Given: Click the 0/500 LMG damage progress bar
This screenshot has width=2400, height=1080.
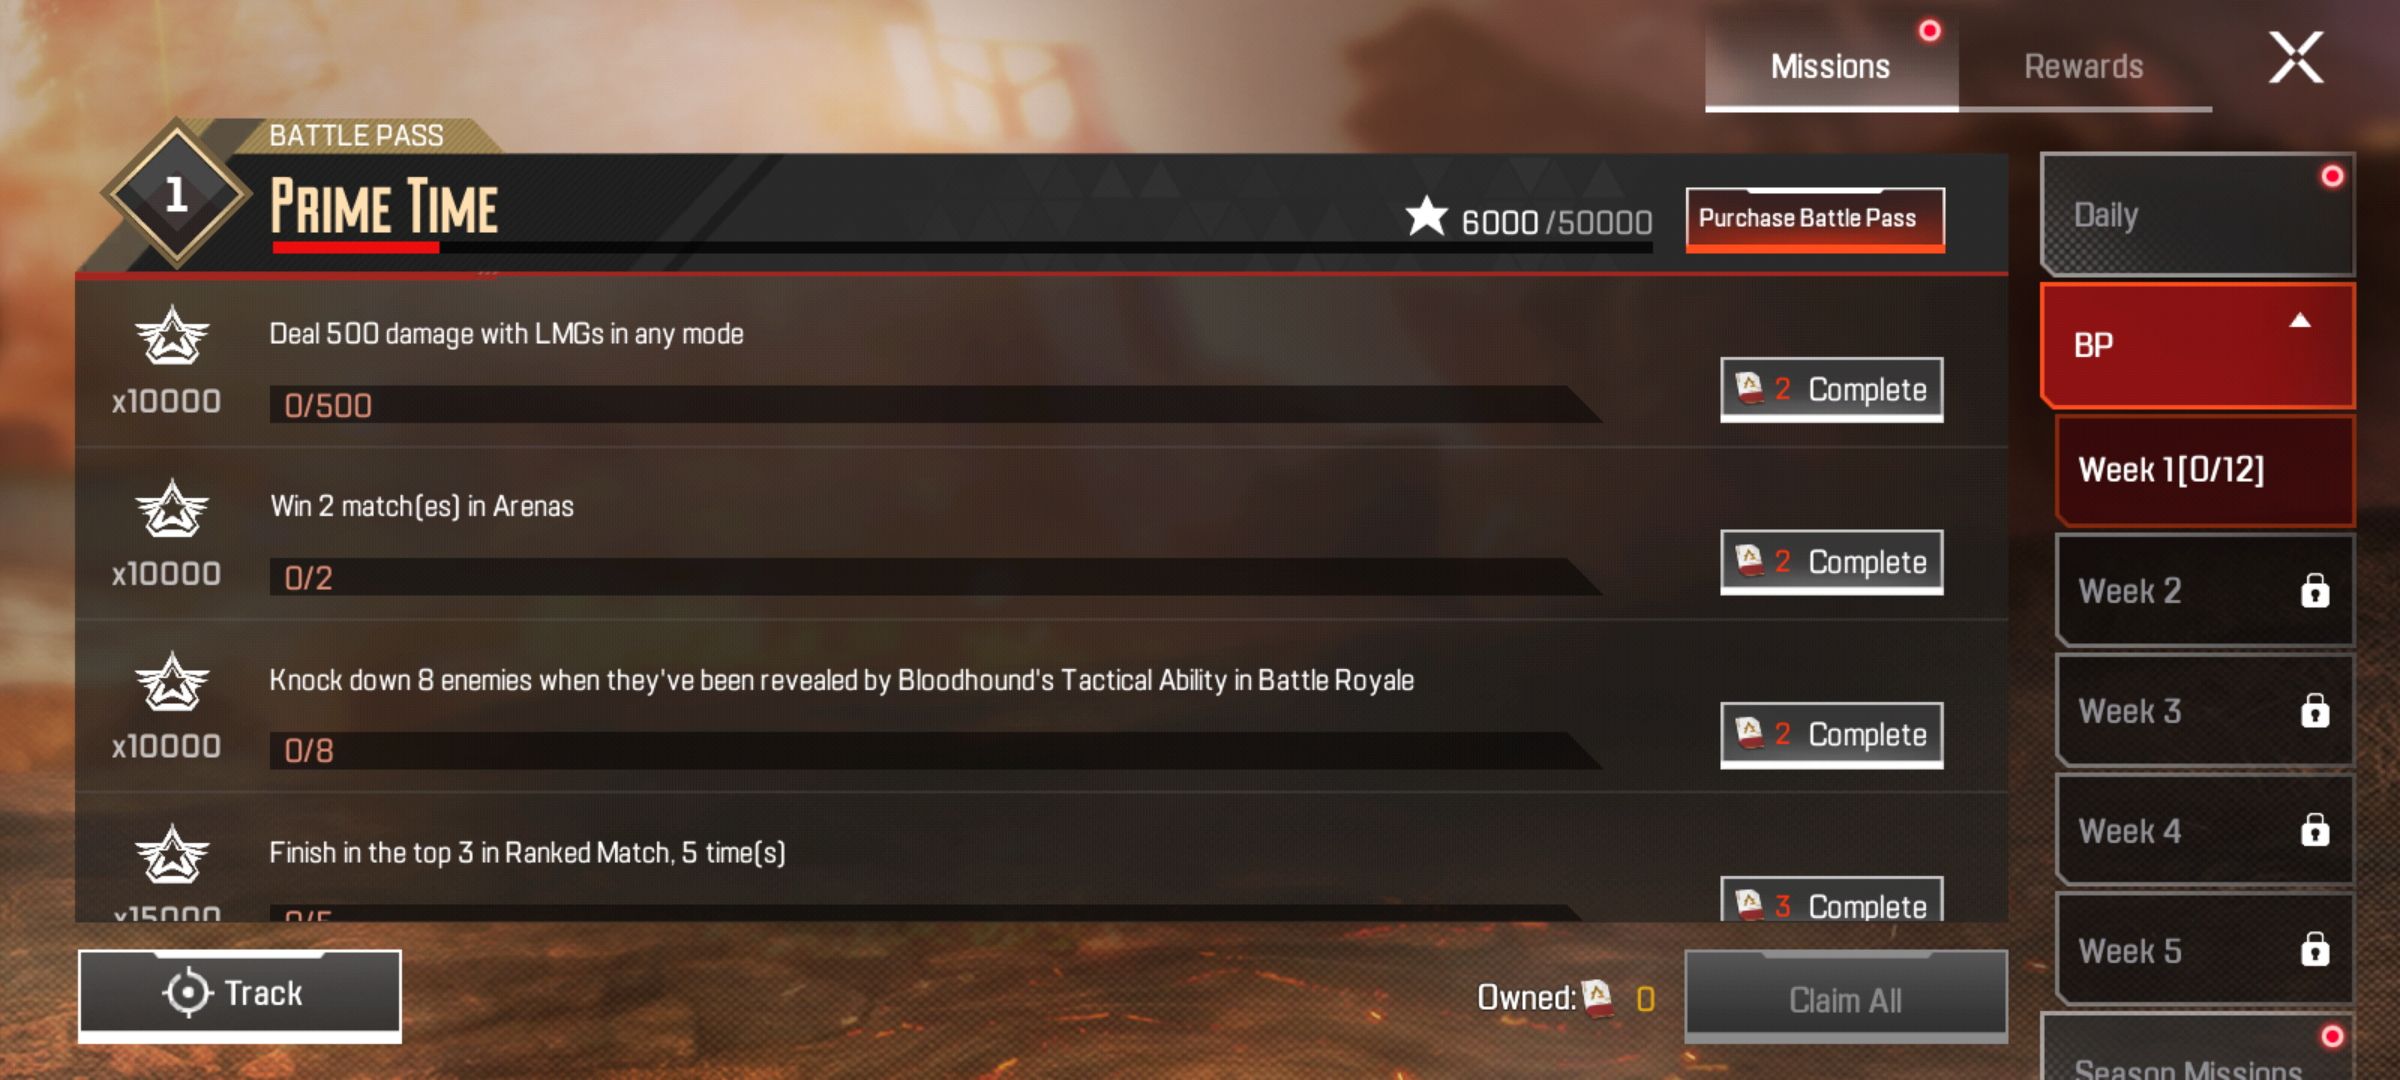Looking at the screenshot, I should tap(935, 405).
